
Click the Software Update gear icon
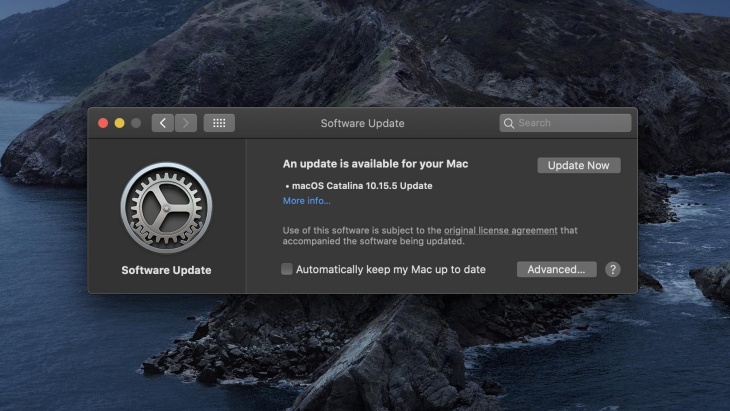166,208
